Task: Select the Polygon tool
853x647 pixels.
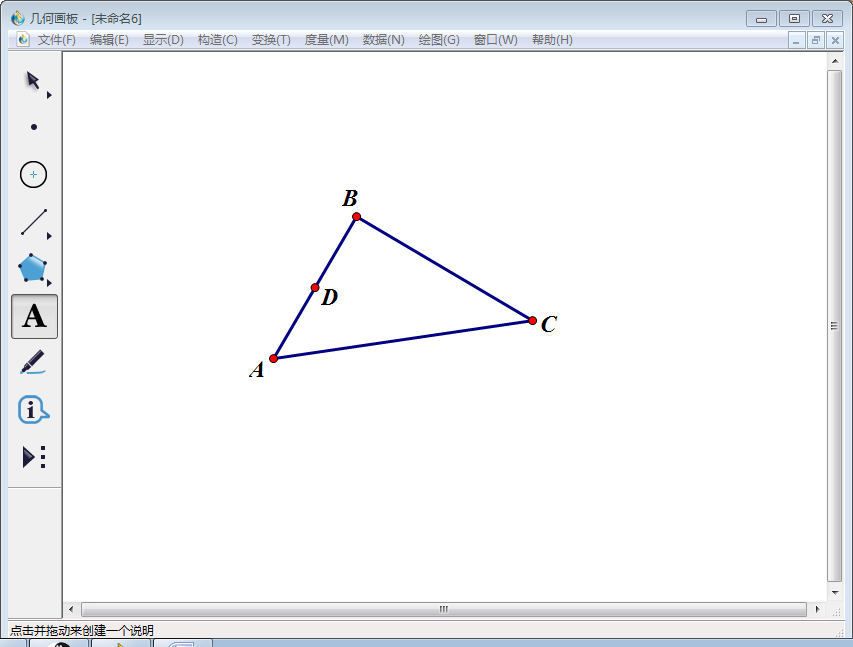Action: [x=32, y=268]
